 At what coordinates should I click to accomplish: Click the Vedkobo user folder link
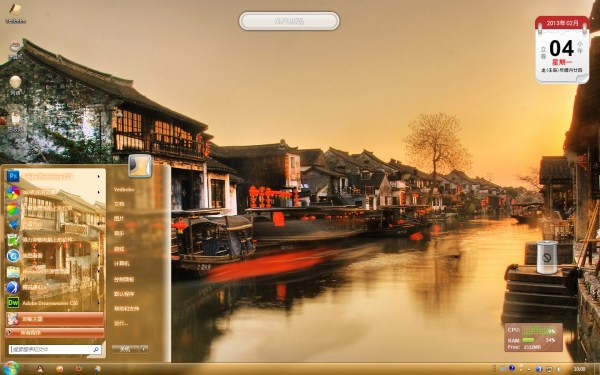click(x=124, y=189)
